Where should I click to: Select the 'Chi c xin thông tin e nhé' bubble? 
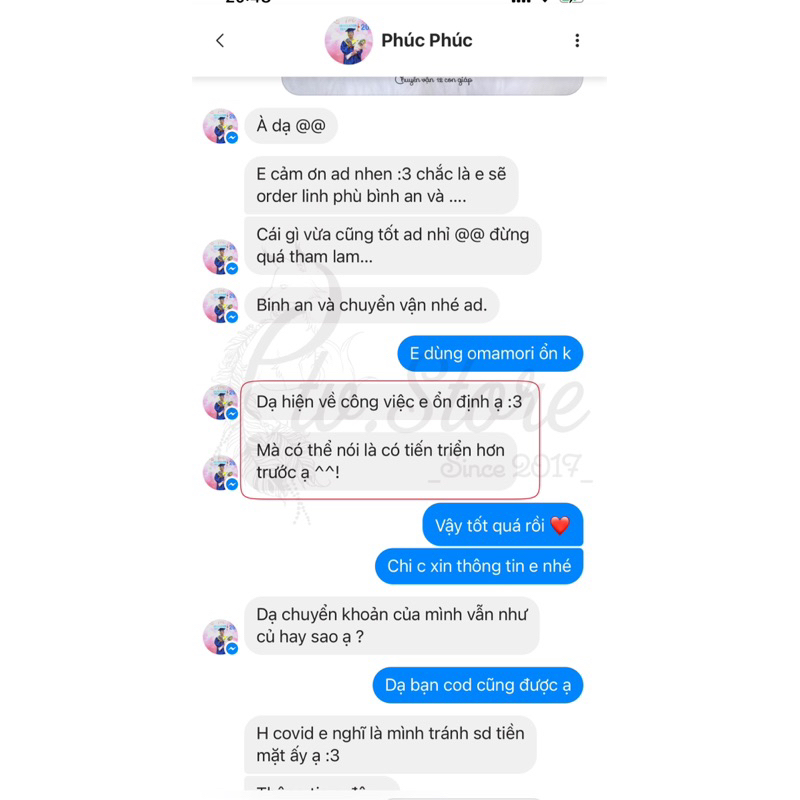(x=479, y=566)
